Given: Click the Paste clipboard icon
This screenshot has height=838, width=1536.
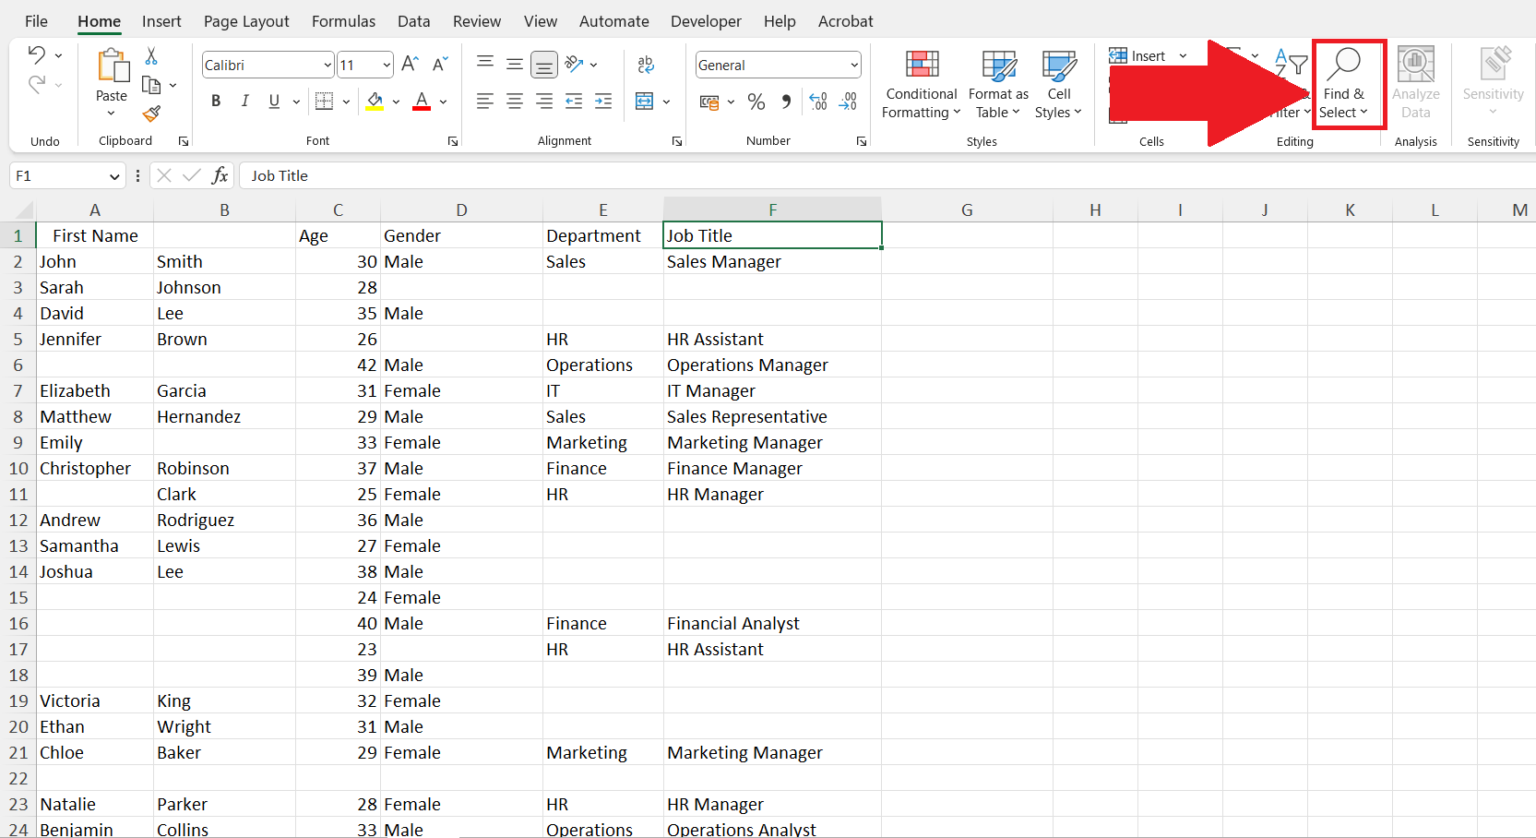Looking at the screenshot, I should (112, 66).
